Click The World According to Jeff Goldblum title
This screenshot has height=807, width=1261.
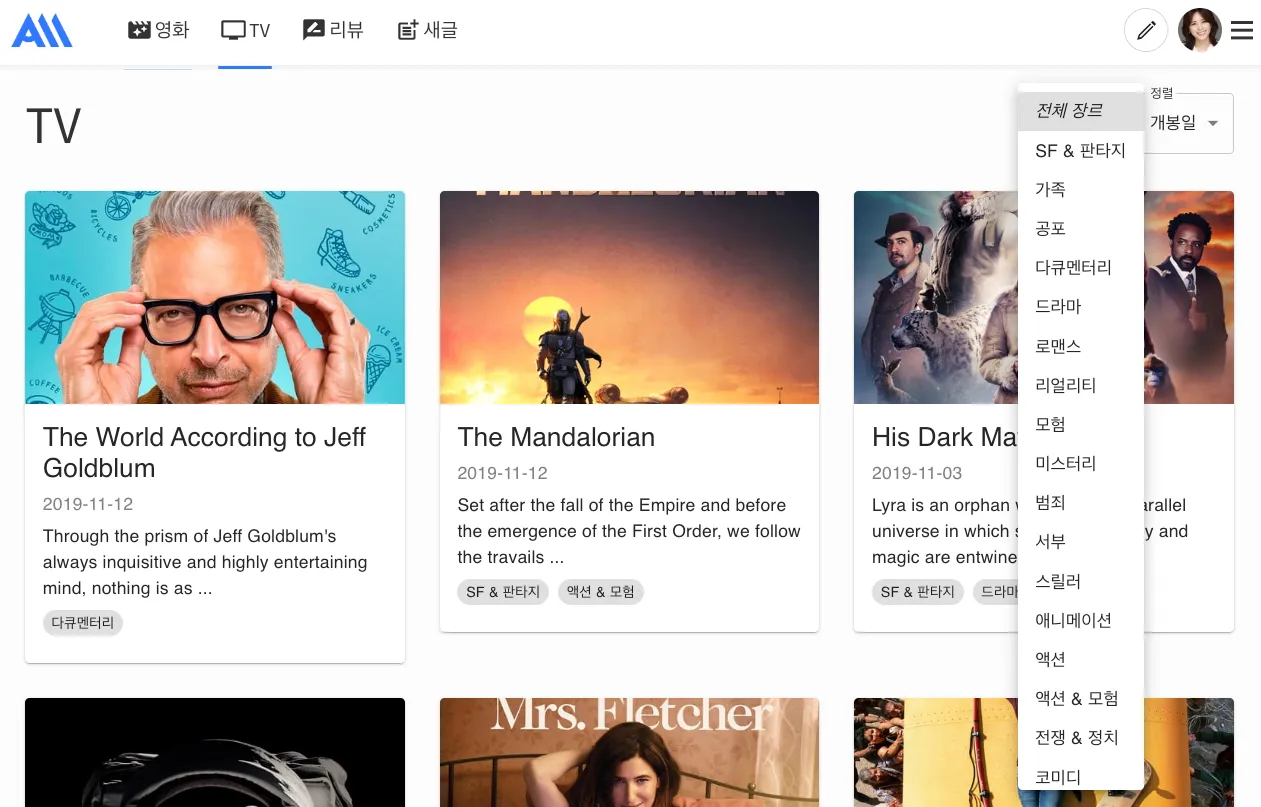point(204,453)
